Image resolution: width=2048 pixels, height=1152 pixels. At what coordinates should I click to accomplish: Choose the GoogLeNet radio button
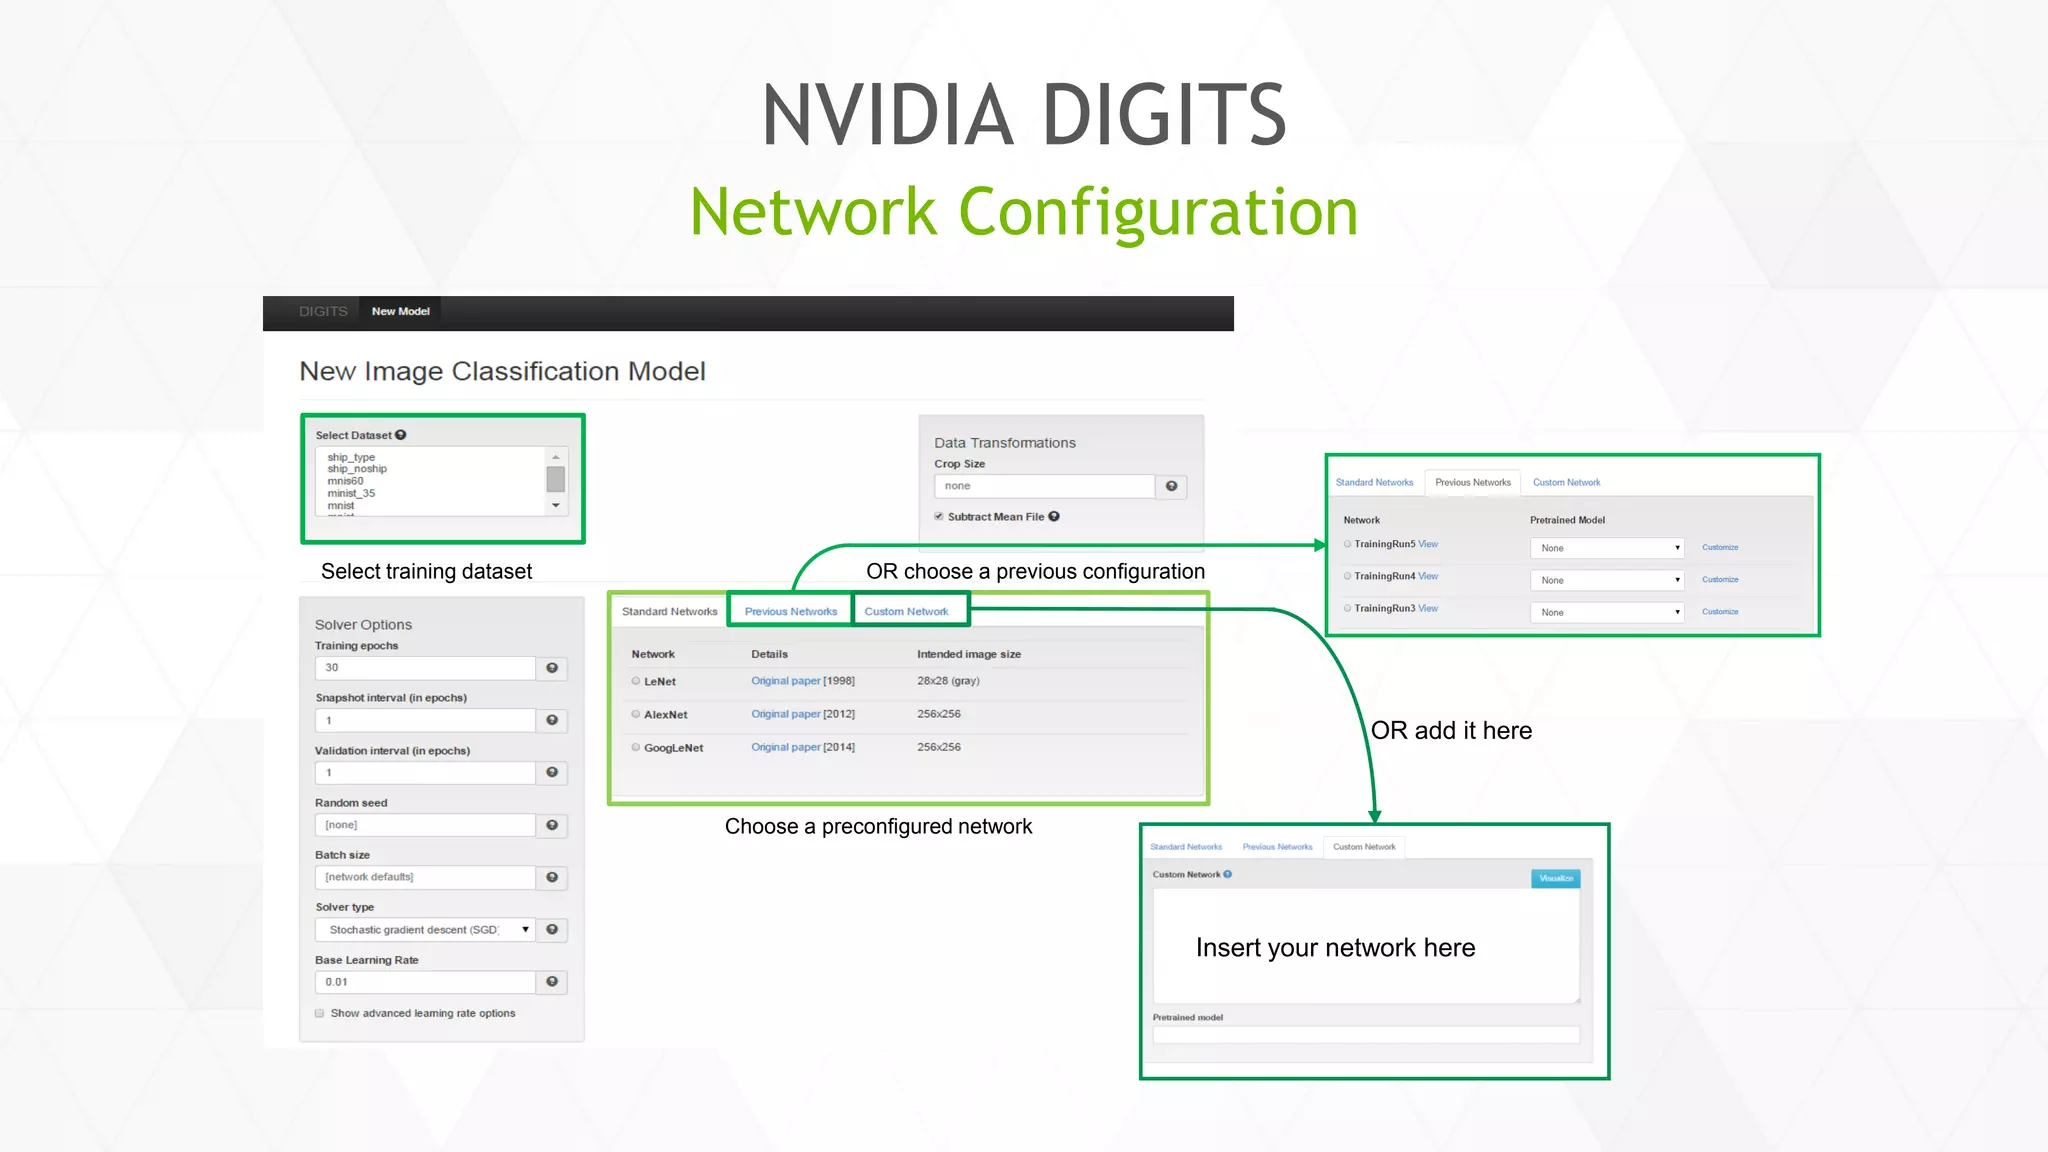tap(636, 747)
